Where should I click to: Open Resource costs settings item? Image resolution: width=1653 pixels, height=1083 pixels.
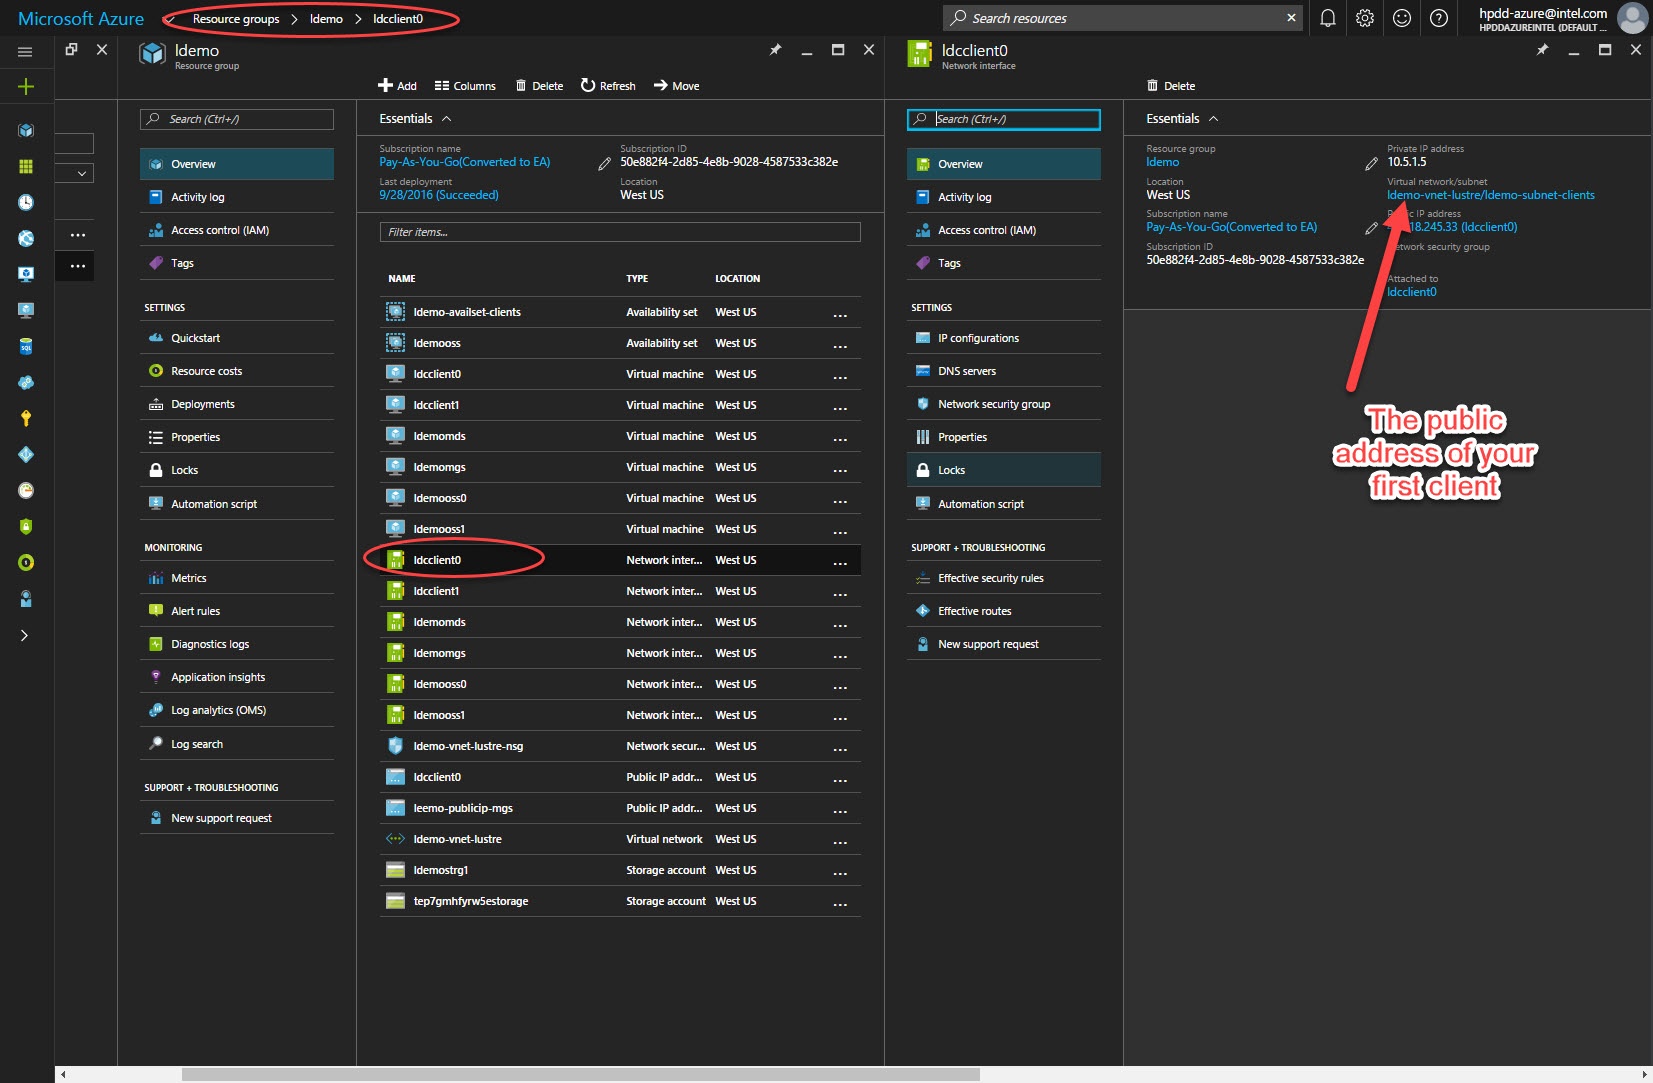237,371
